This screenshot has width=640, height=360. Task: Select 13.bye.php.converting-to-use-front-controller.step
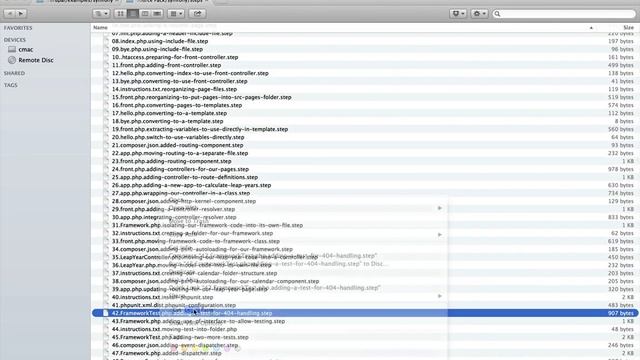click(180, 81)
